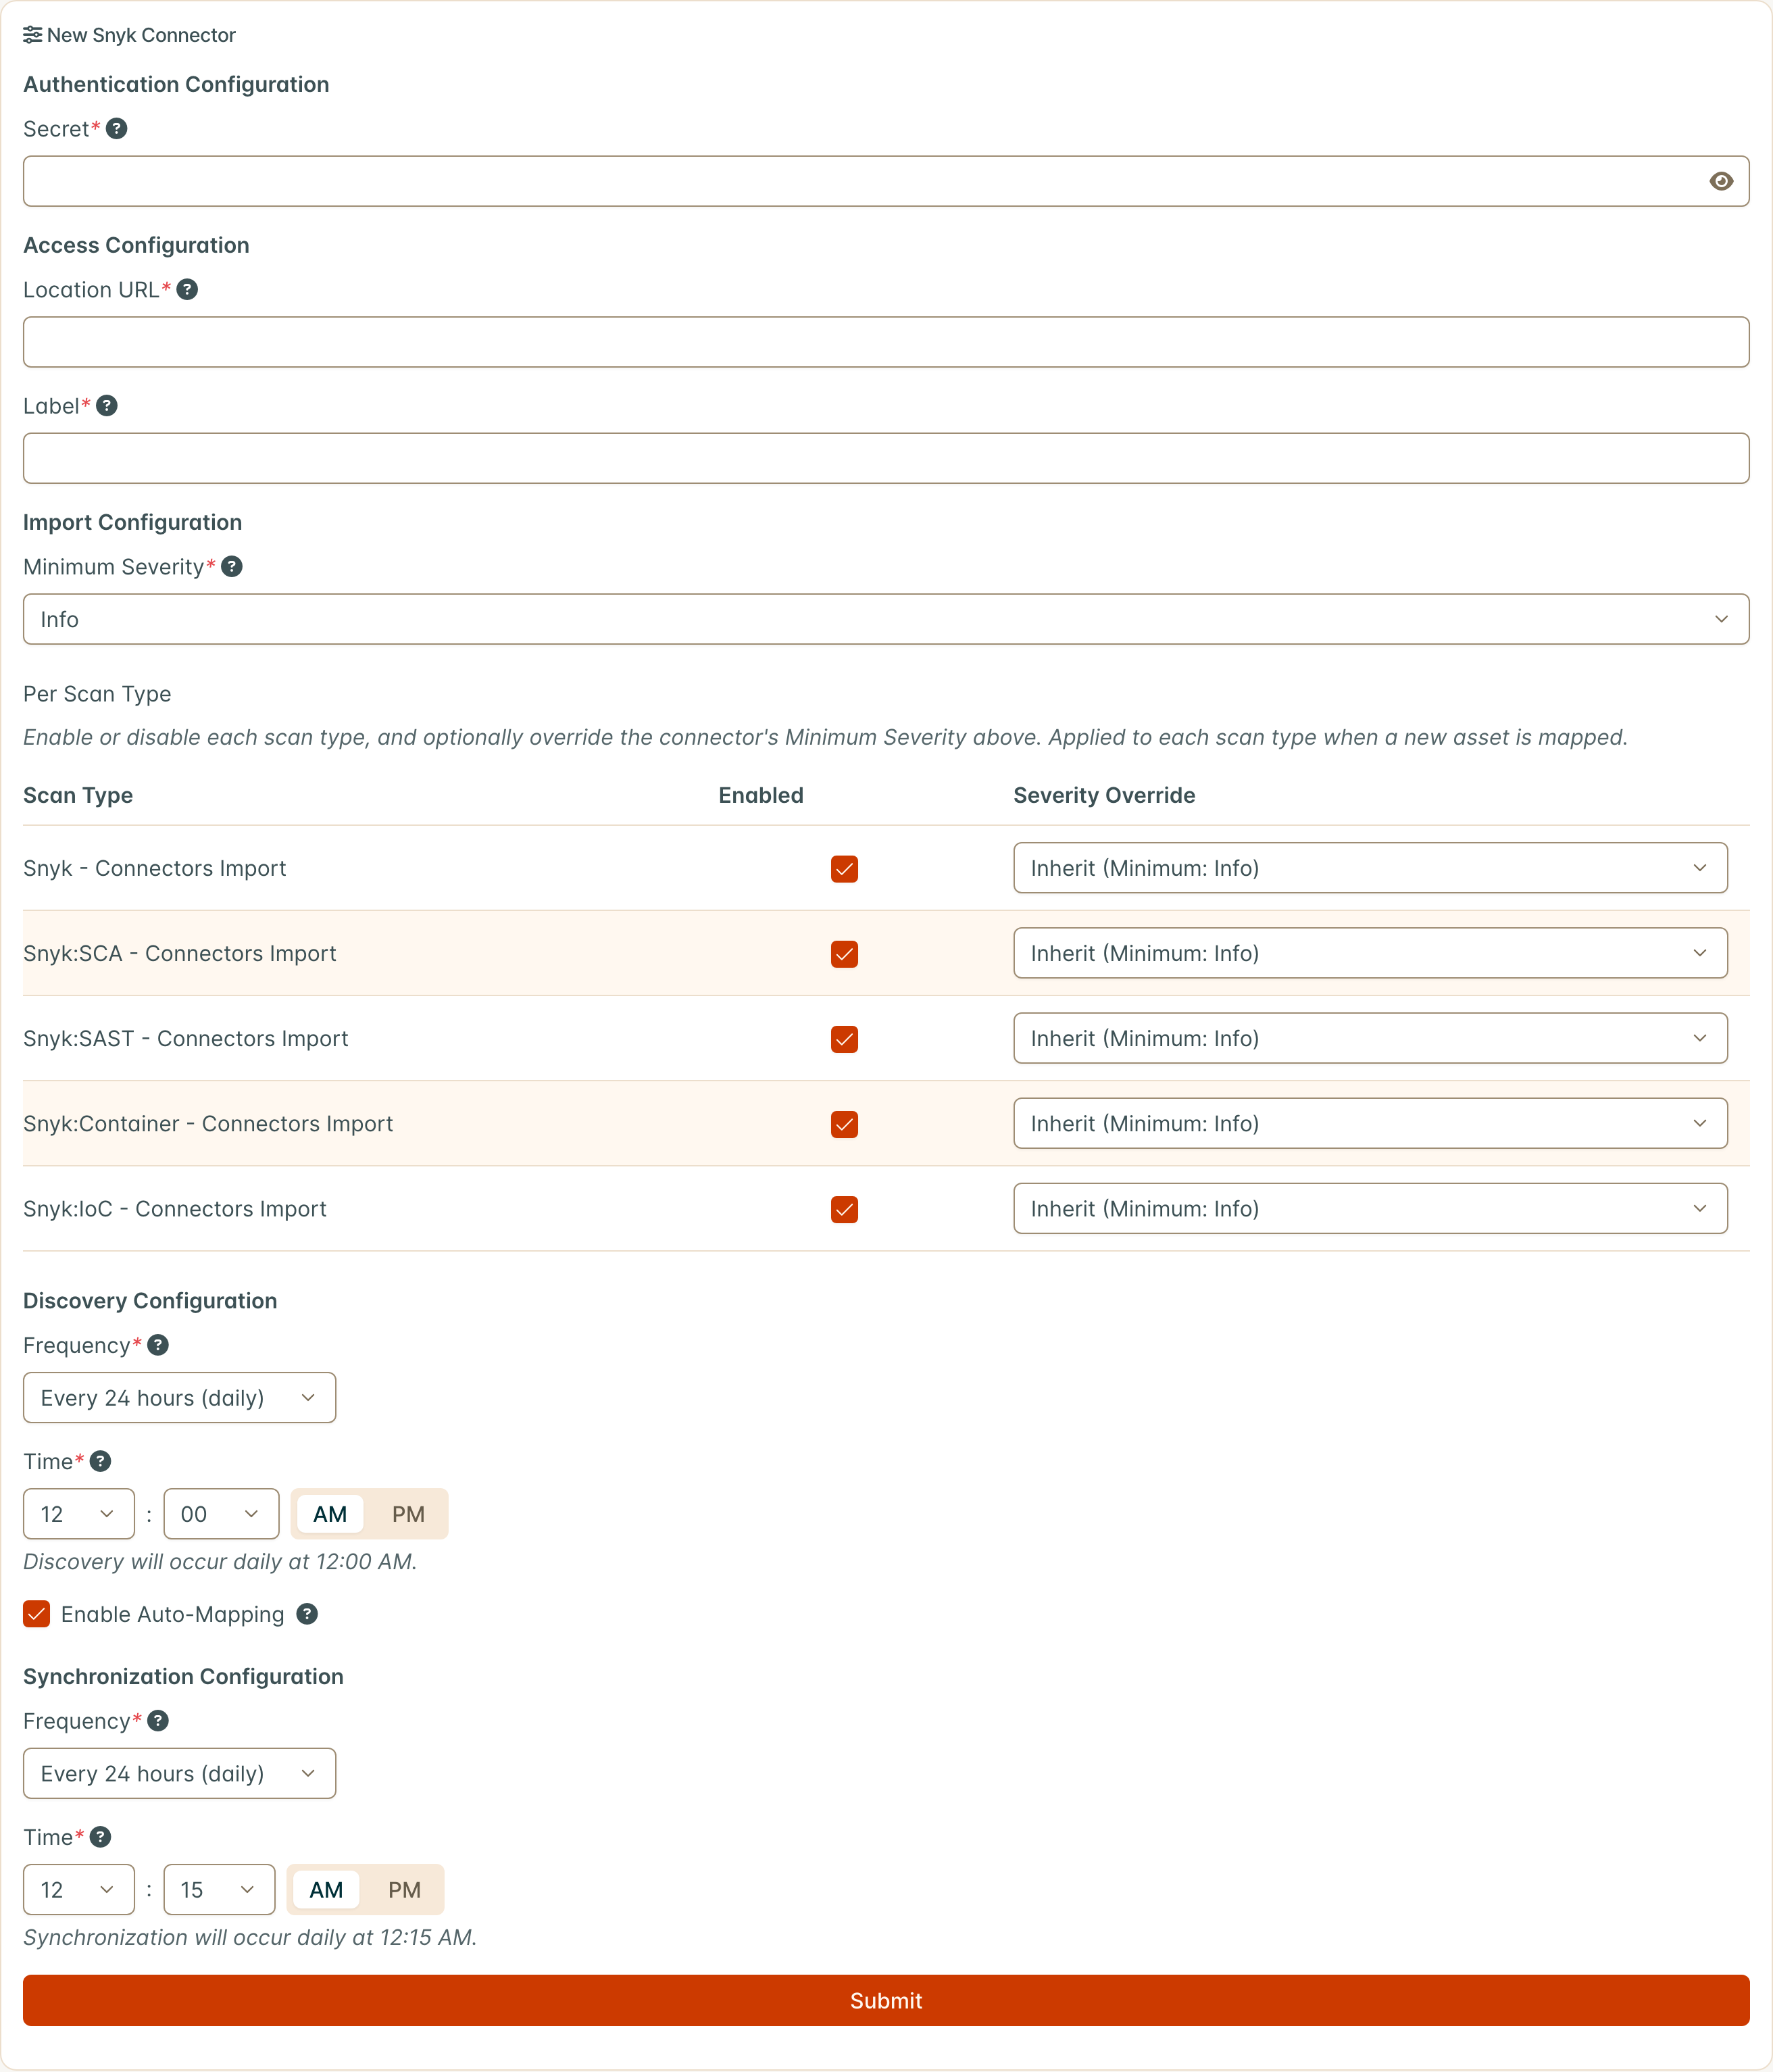
Task: Click the sliders icon beside New Snyk Connector
Action: tap(32, 35)
